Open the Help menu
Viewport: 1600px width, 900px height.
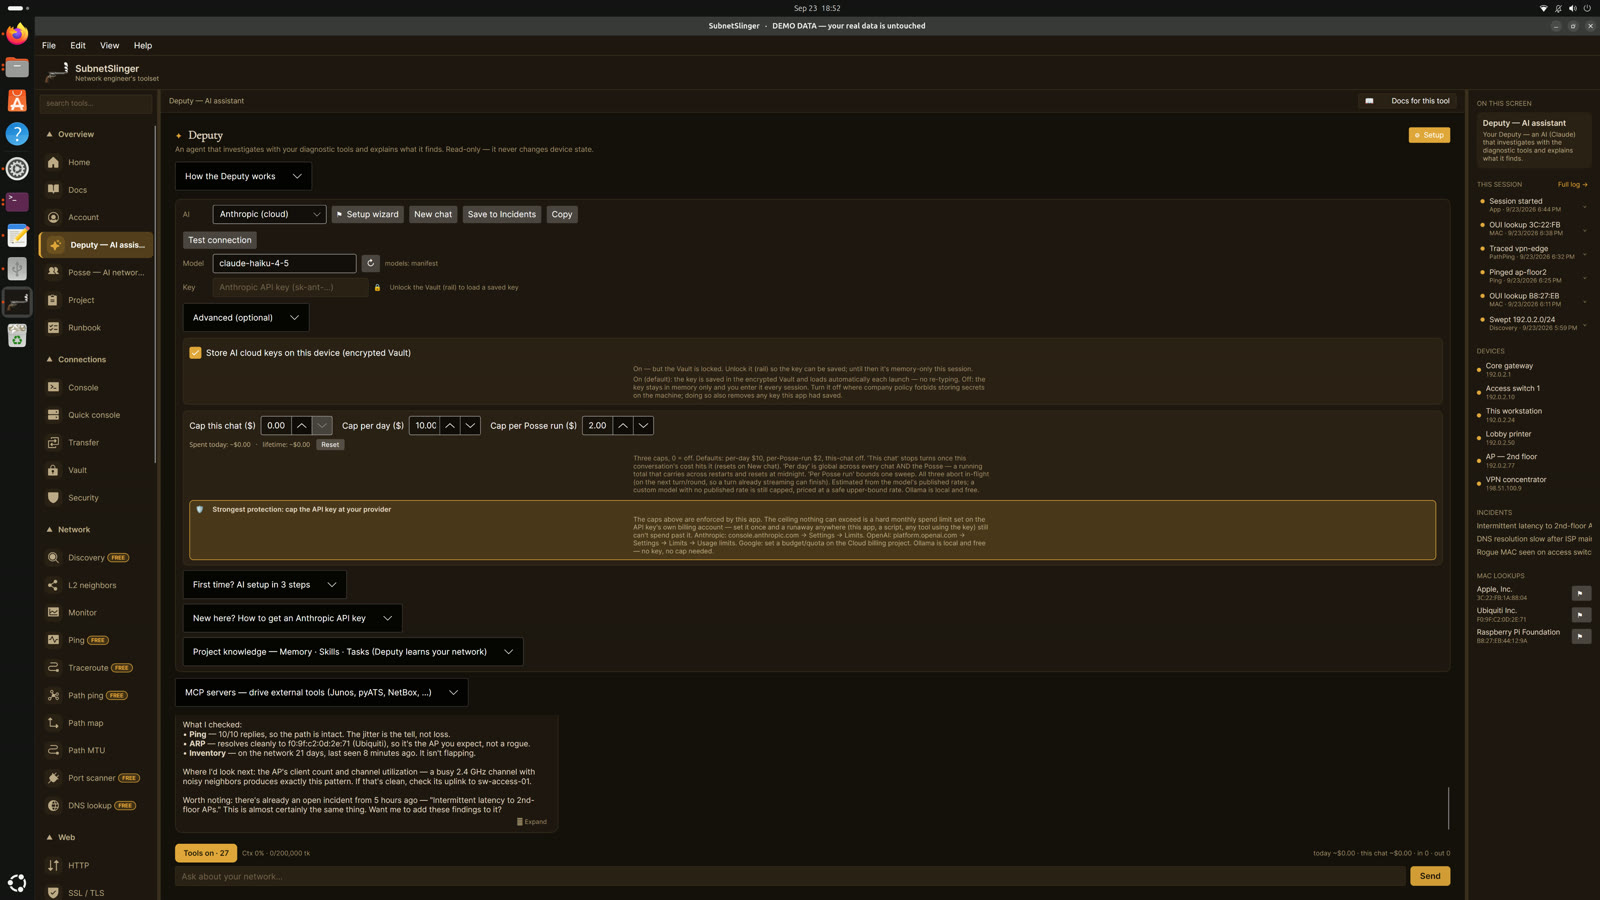(x=143, y=45)
